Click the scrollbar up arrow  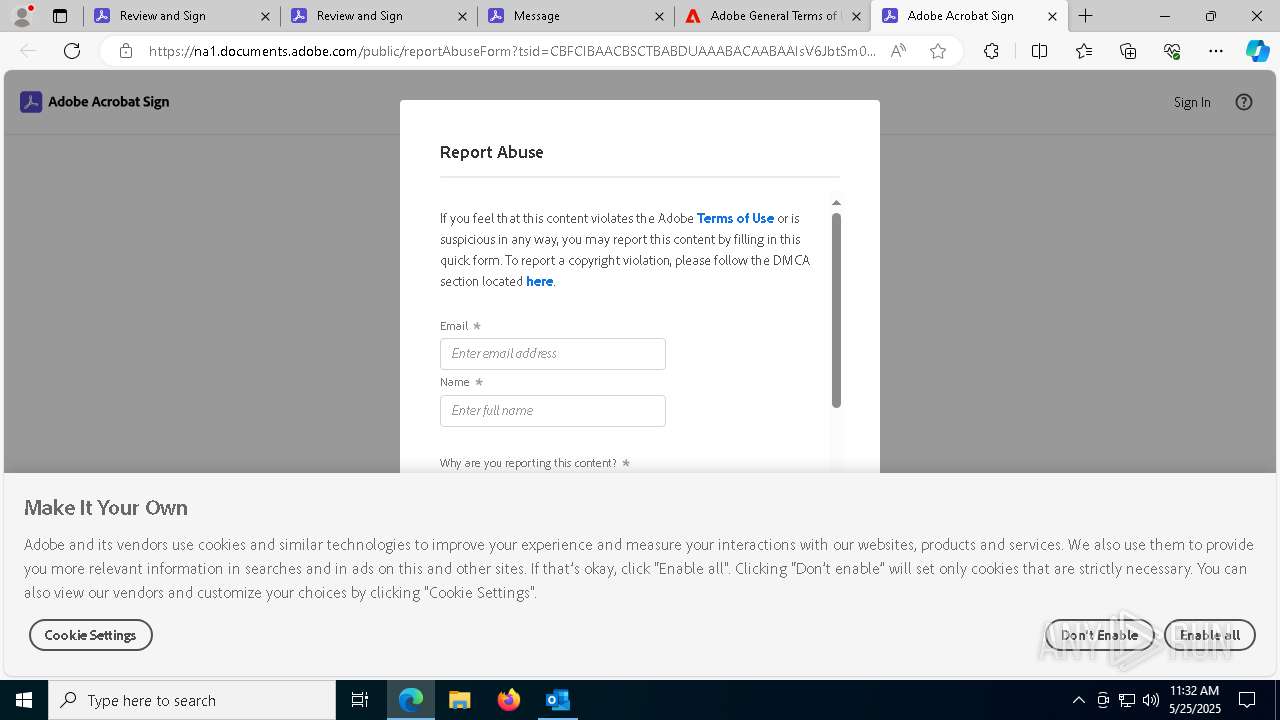click(836, 203)
